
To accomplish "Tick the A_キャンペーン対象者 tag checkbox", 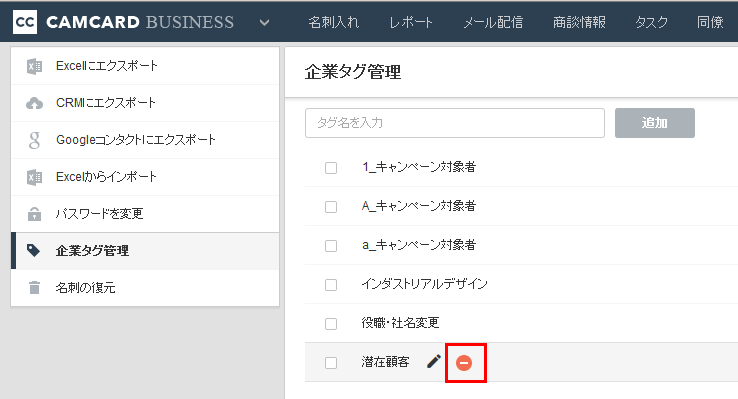I will pos(331,207).
